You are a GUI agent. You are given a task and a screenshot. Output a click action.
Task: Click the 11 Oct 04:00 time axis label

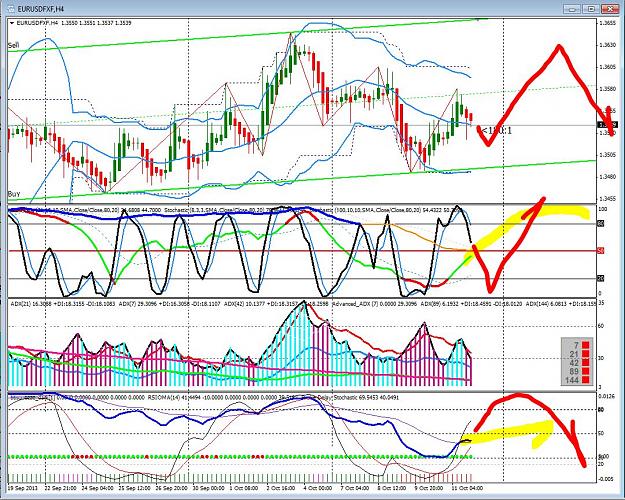click(467, 488)
